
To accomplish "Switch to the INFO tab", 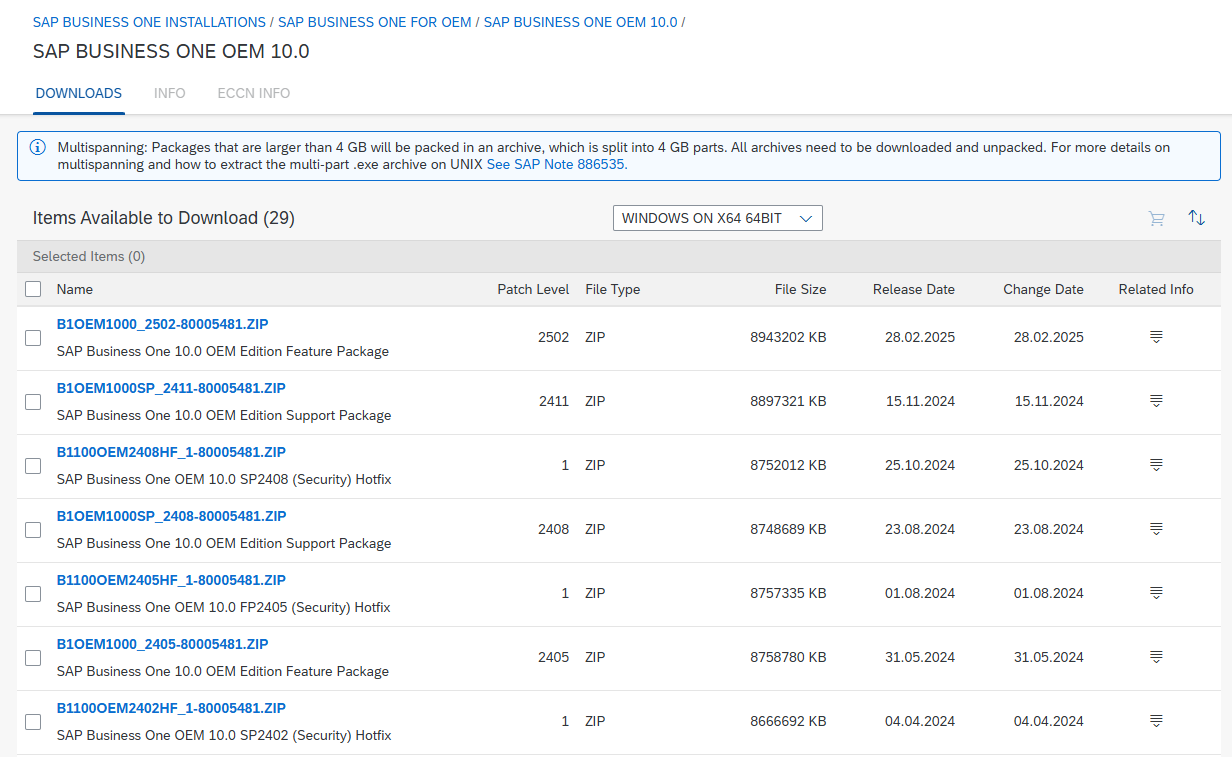I will point(170,93).
